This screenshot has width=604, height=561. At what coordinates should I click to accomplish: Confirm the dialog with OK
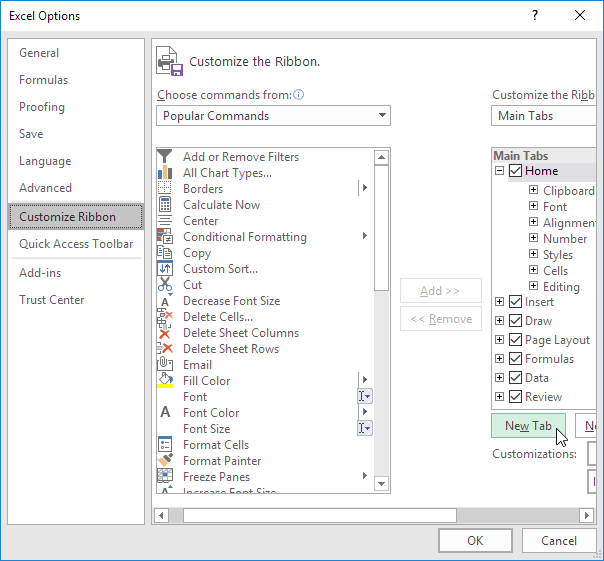(x=475, y=540)
